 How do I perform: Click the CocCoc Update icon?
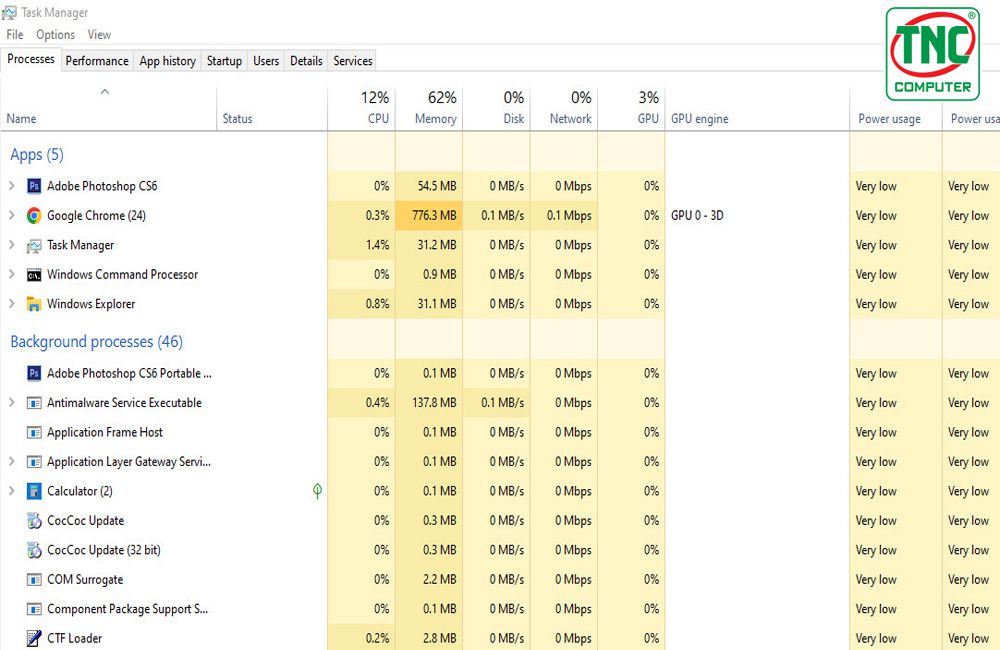coord(34,521)
